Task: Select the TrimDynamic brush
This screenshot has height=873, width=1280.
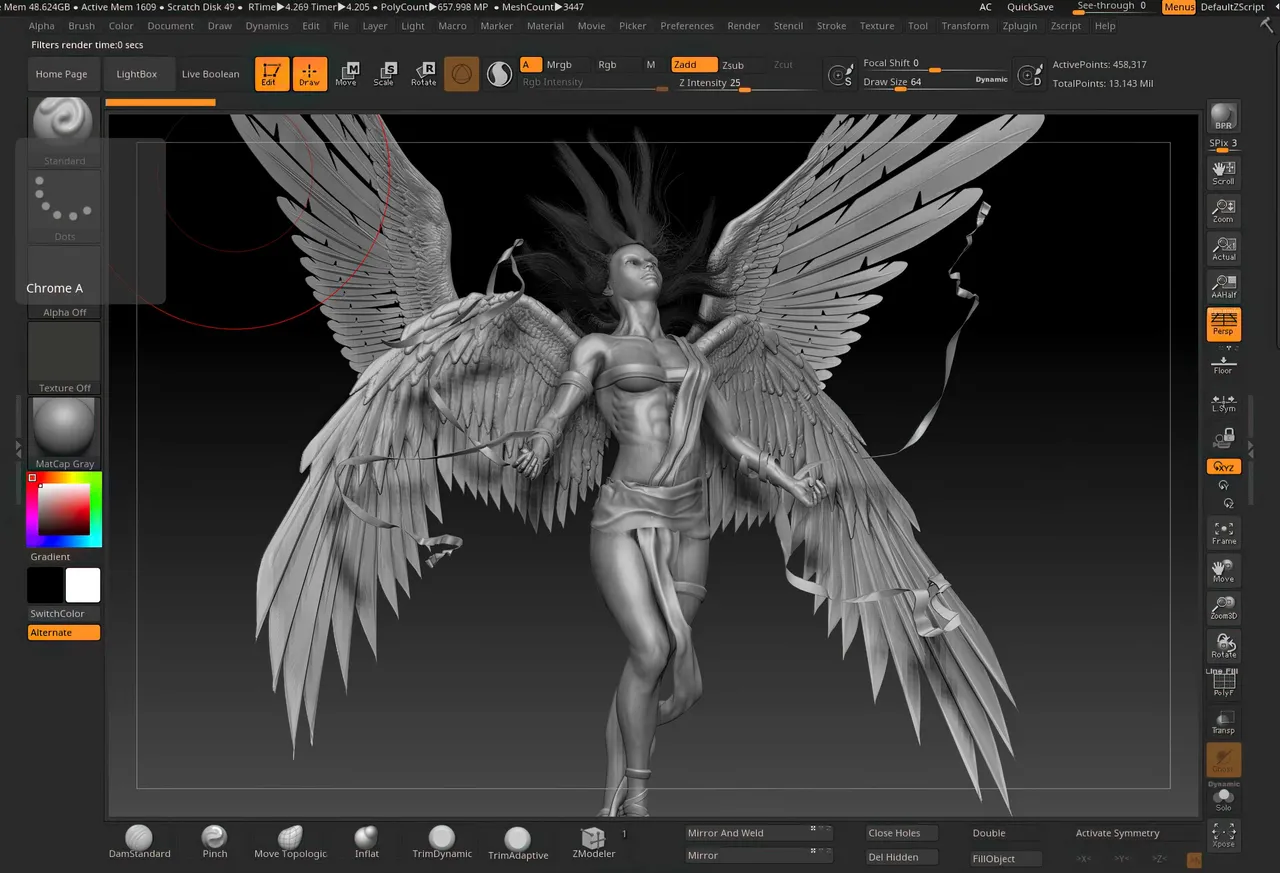Action: click(x=441, y=842)
